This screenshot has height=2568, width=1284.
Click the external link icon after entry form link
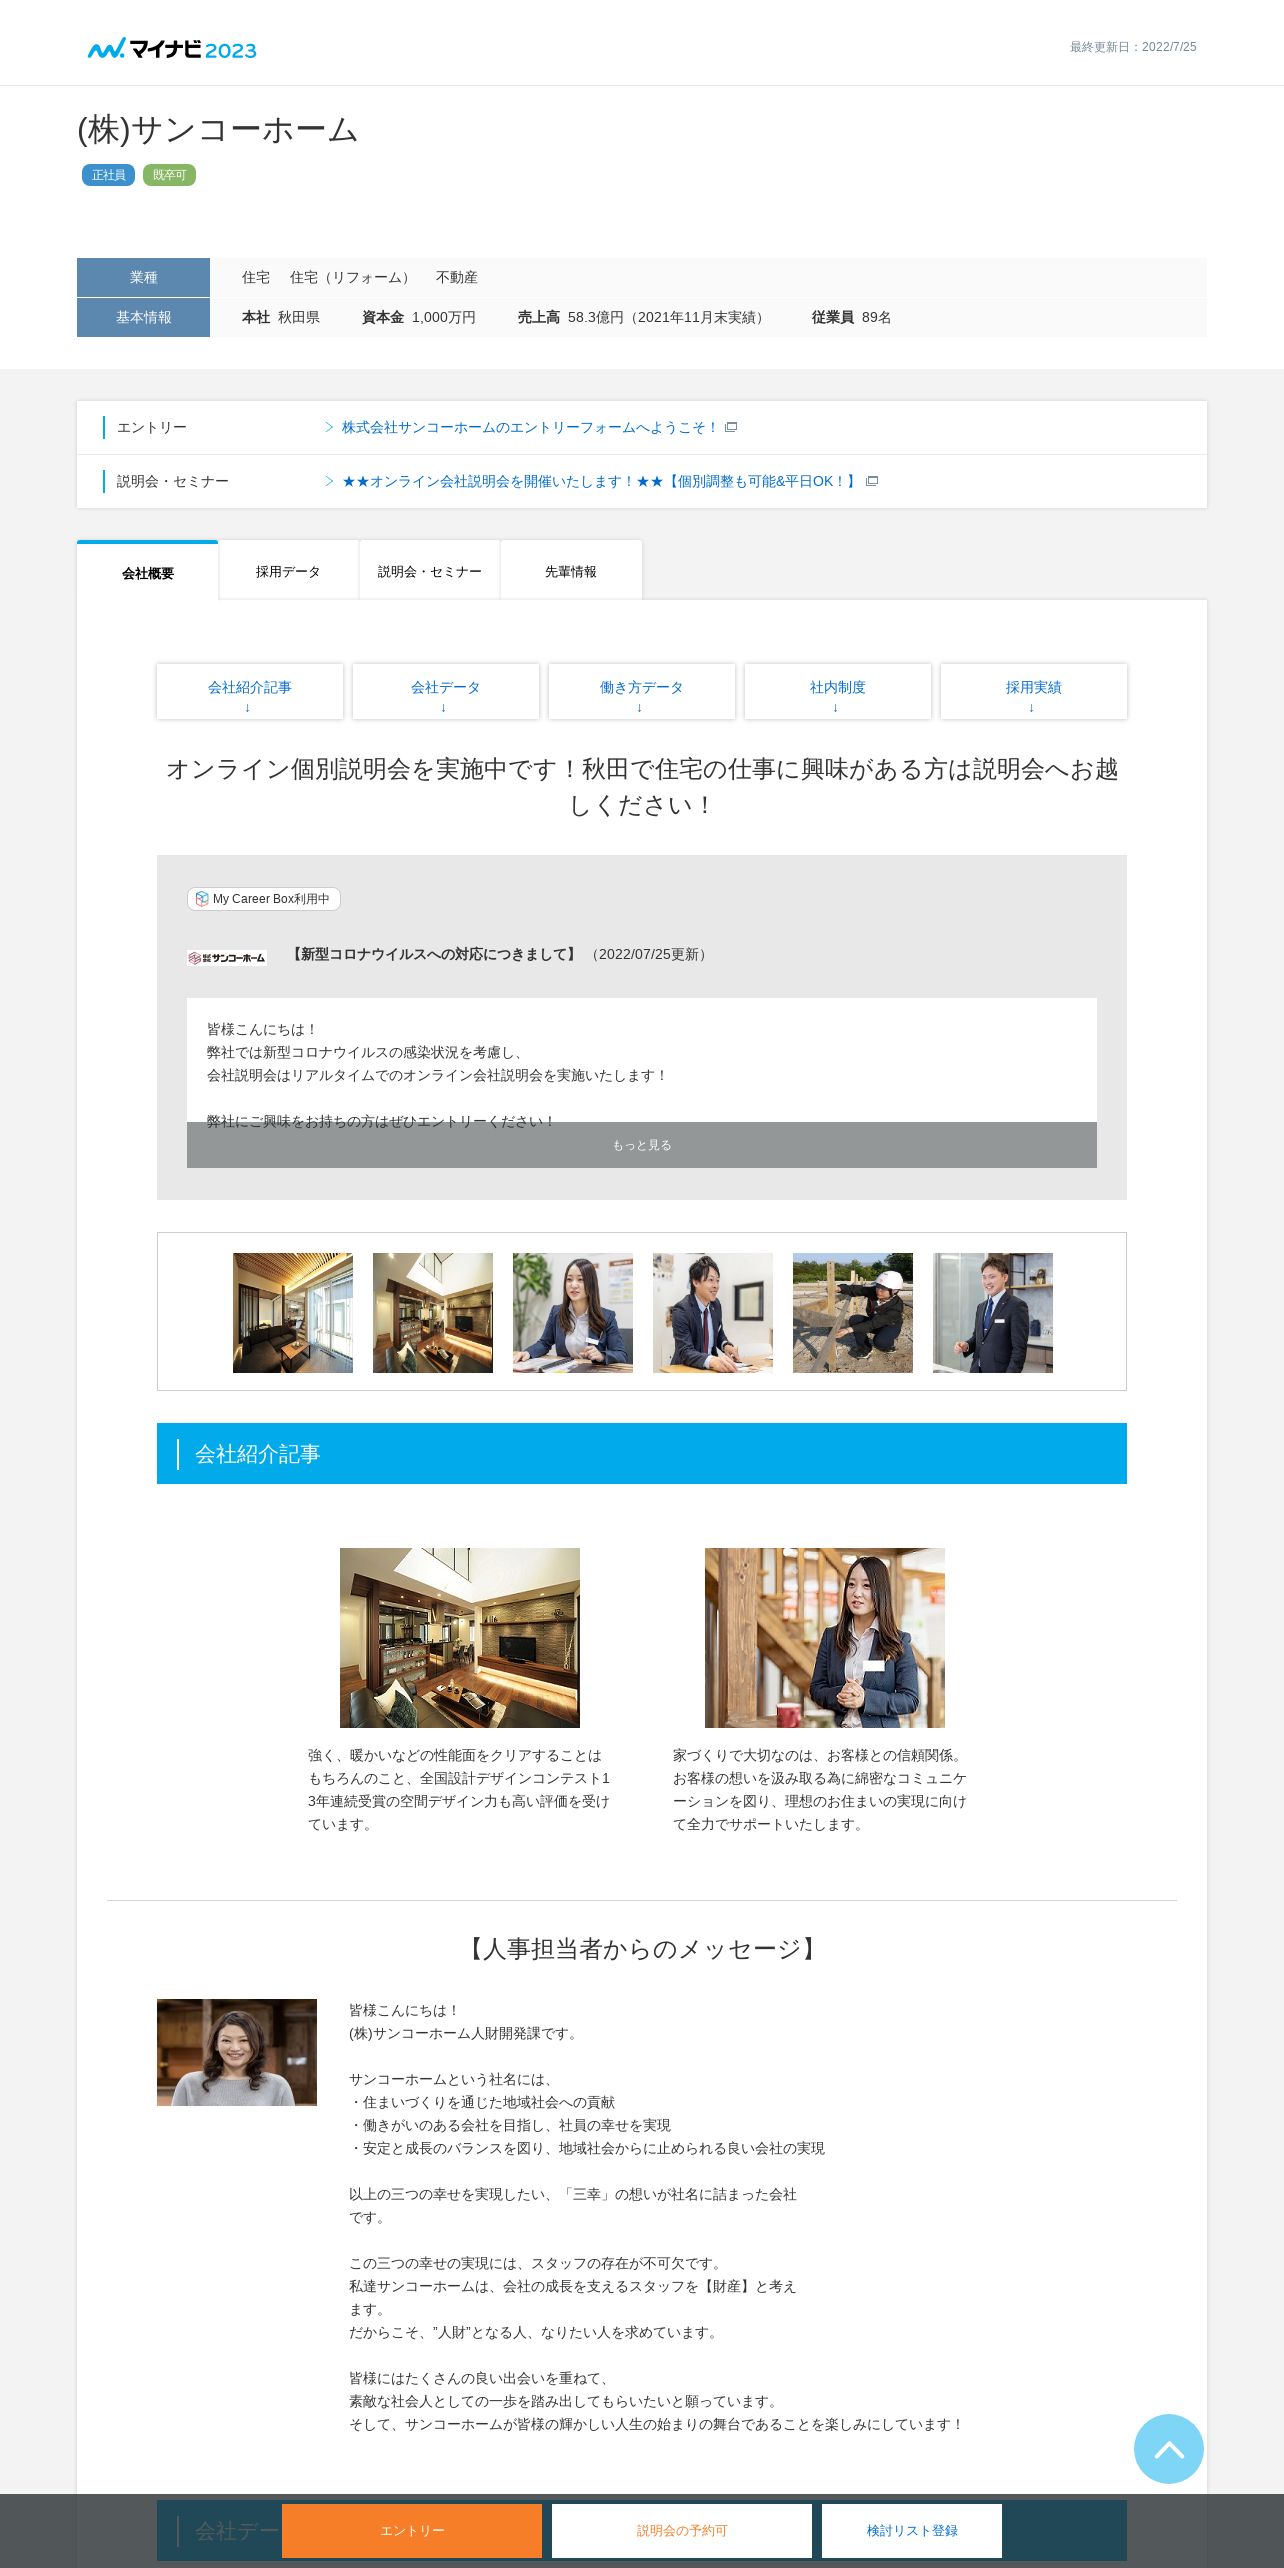click(731, 427)
